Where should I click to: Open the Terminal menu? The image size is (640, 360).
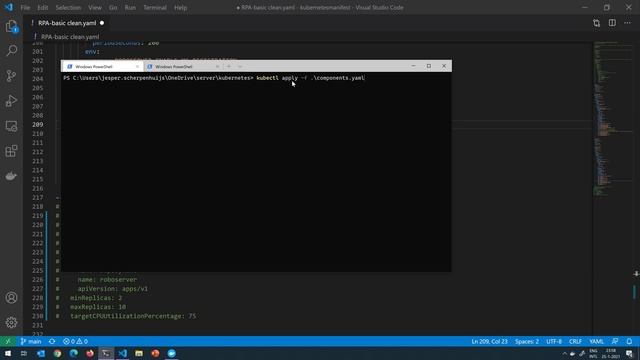tap(155, 7)
